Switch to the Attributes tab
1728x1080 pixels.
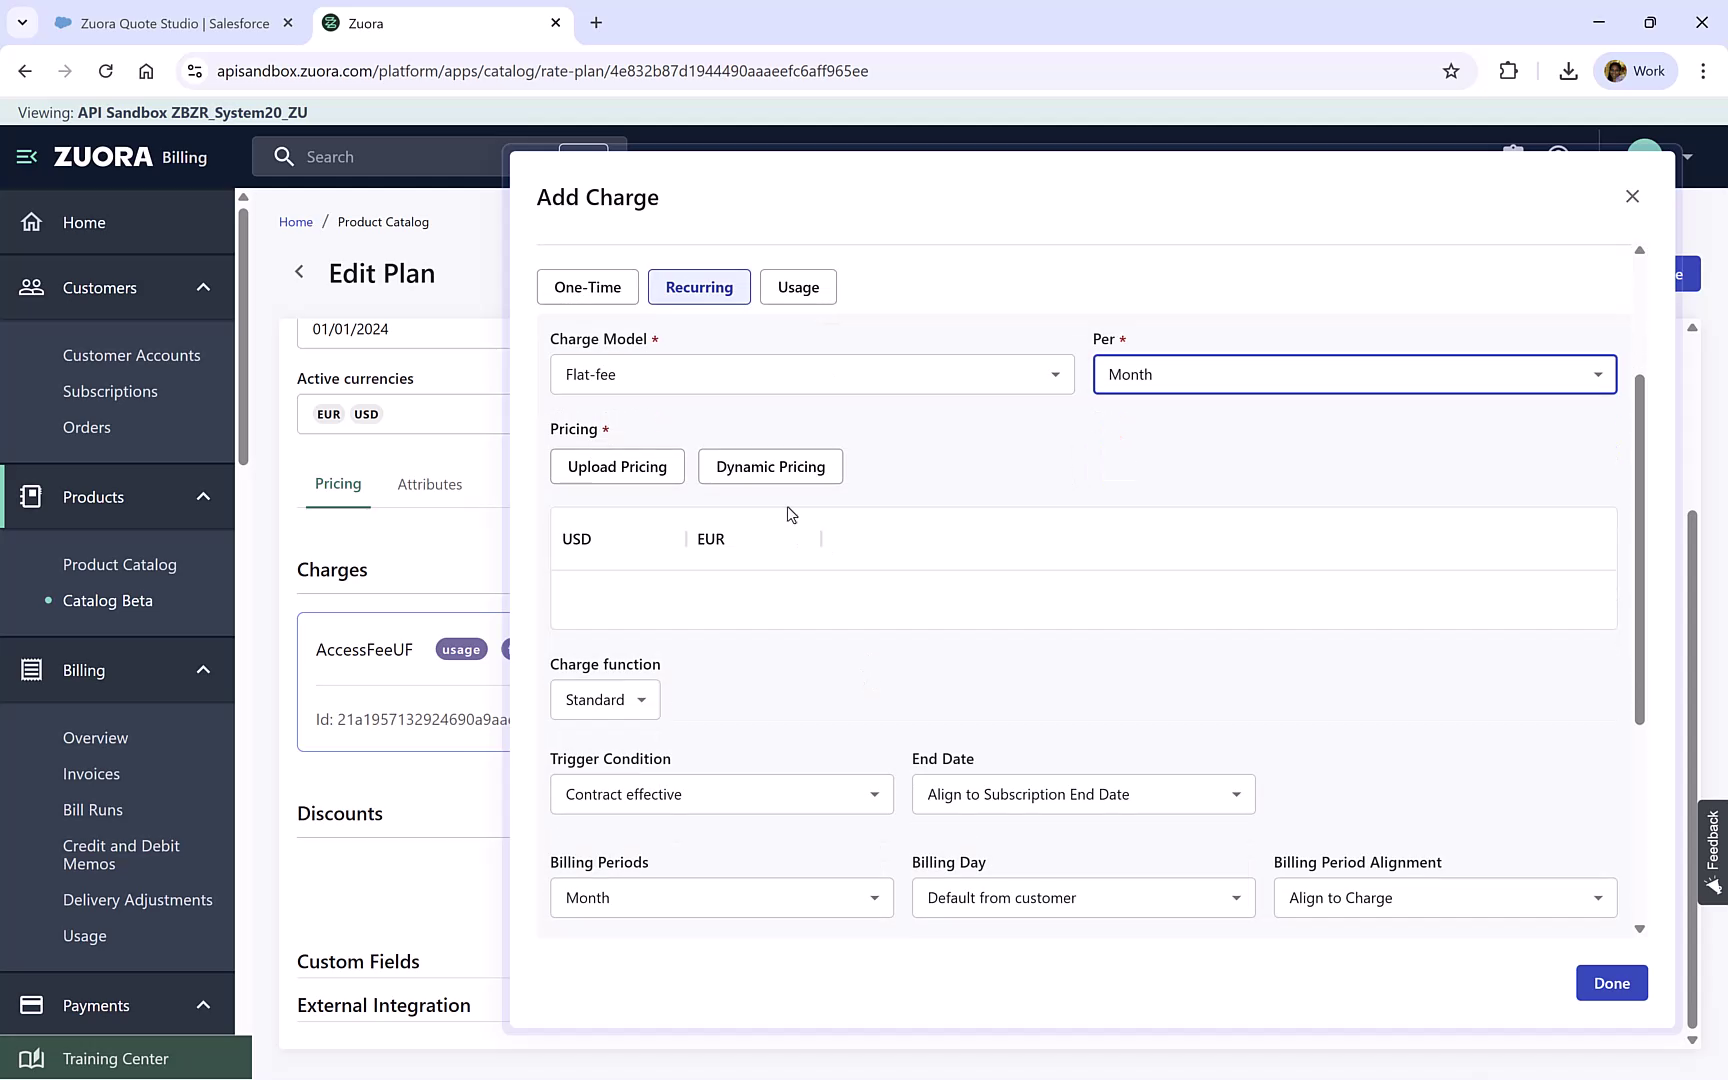point(430,484)
